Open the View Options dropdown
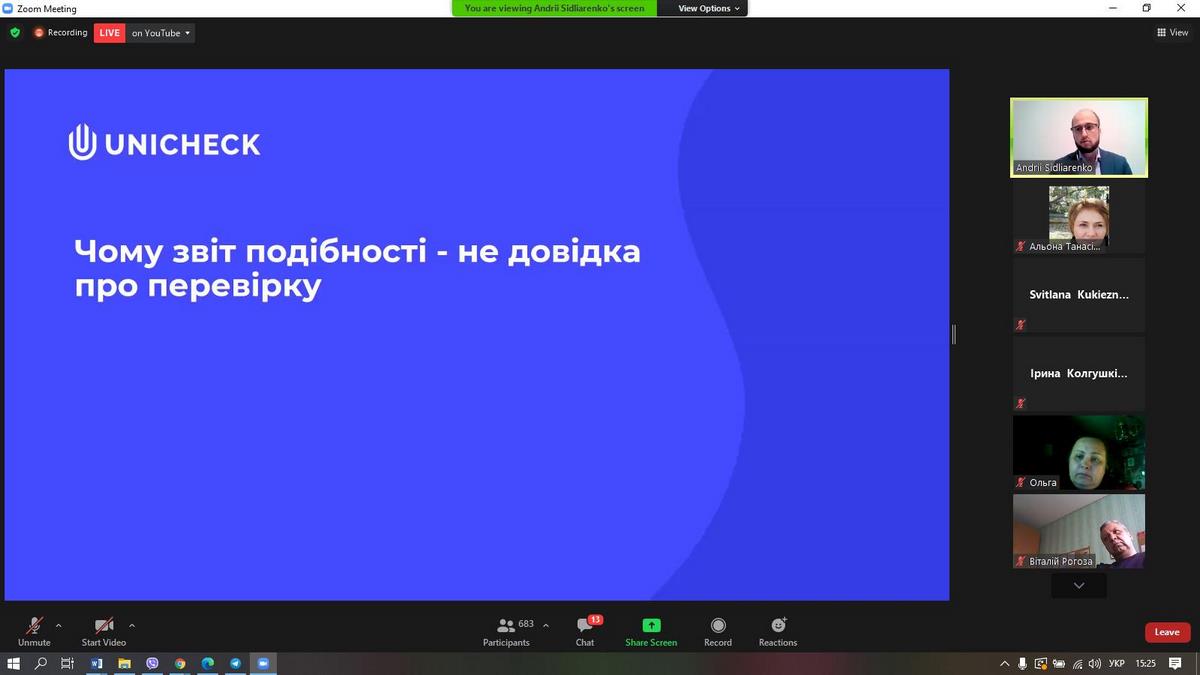Viewport: 1200px width, 675px height. coord(709,8)
